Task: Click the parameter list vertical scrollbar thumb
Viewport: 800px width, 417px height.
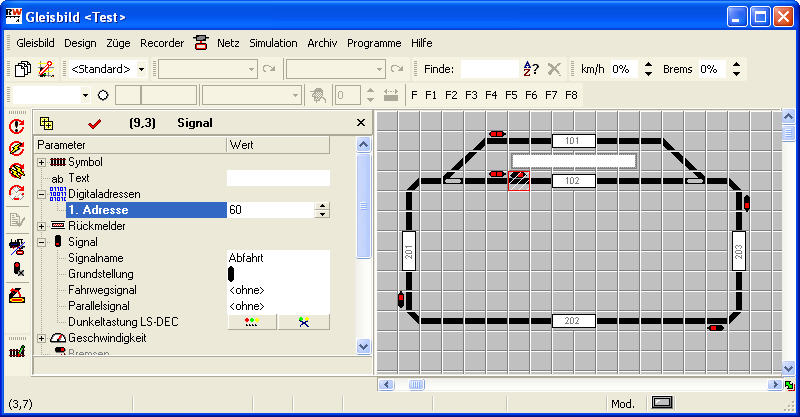Action: coord(363,206)
